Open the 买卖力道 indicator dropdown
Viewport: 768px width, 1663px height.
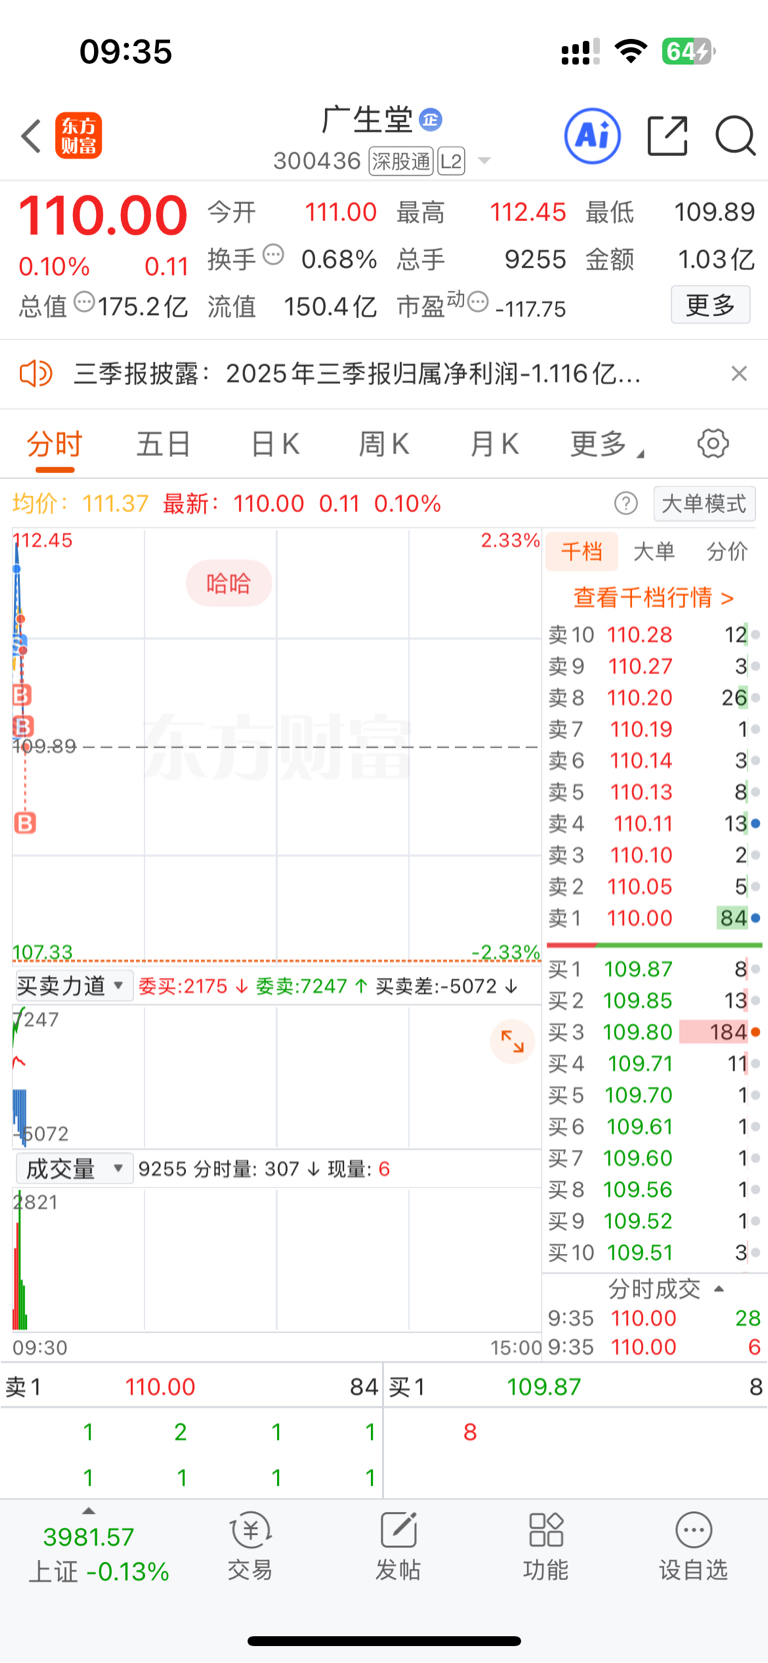pos(72,986)
